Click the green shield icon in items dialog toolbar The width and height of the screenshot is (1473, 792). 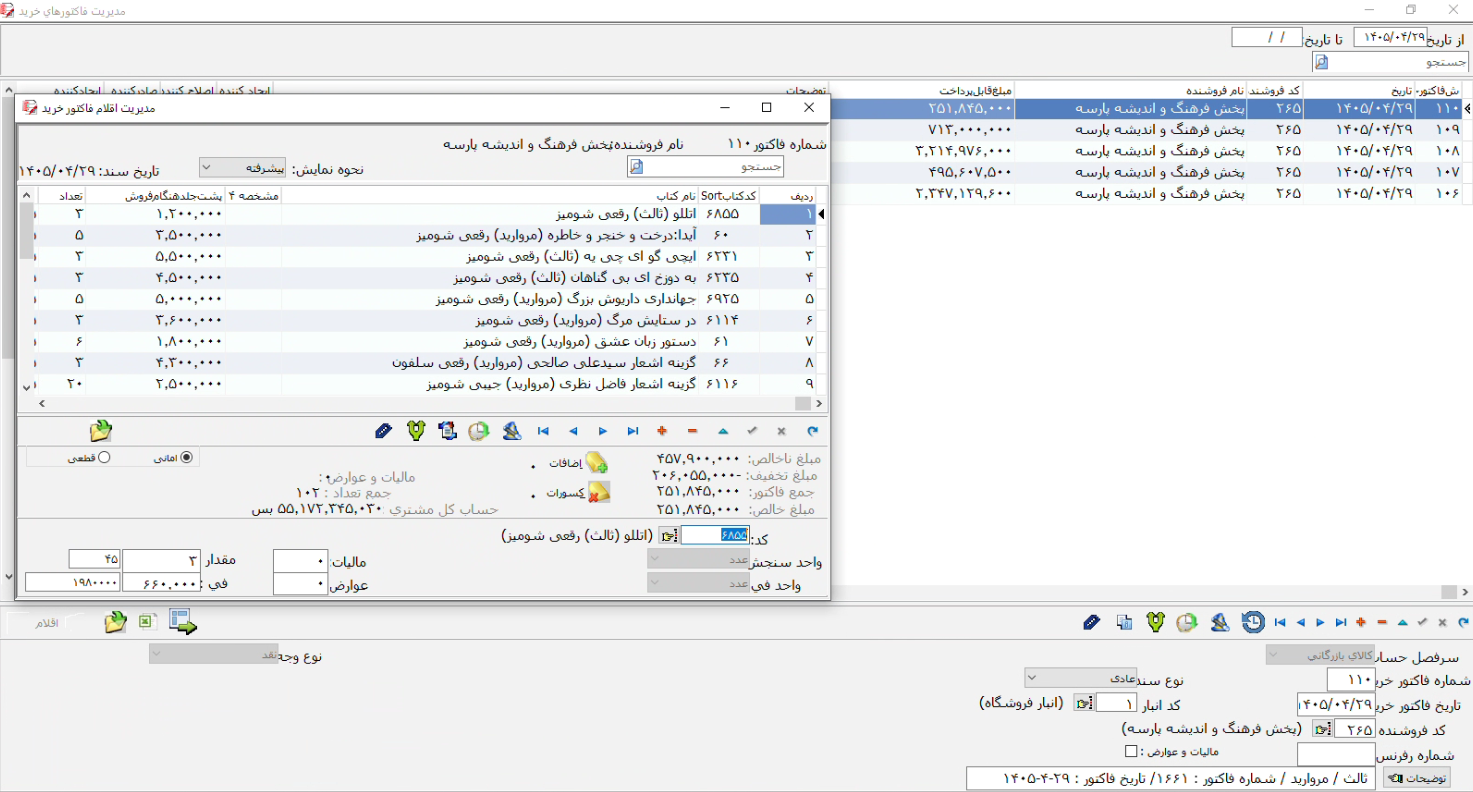click(x=417, y=431)
